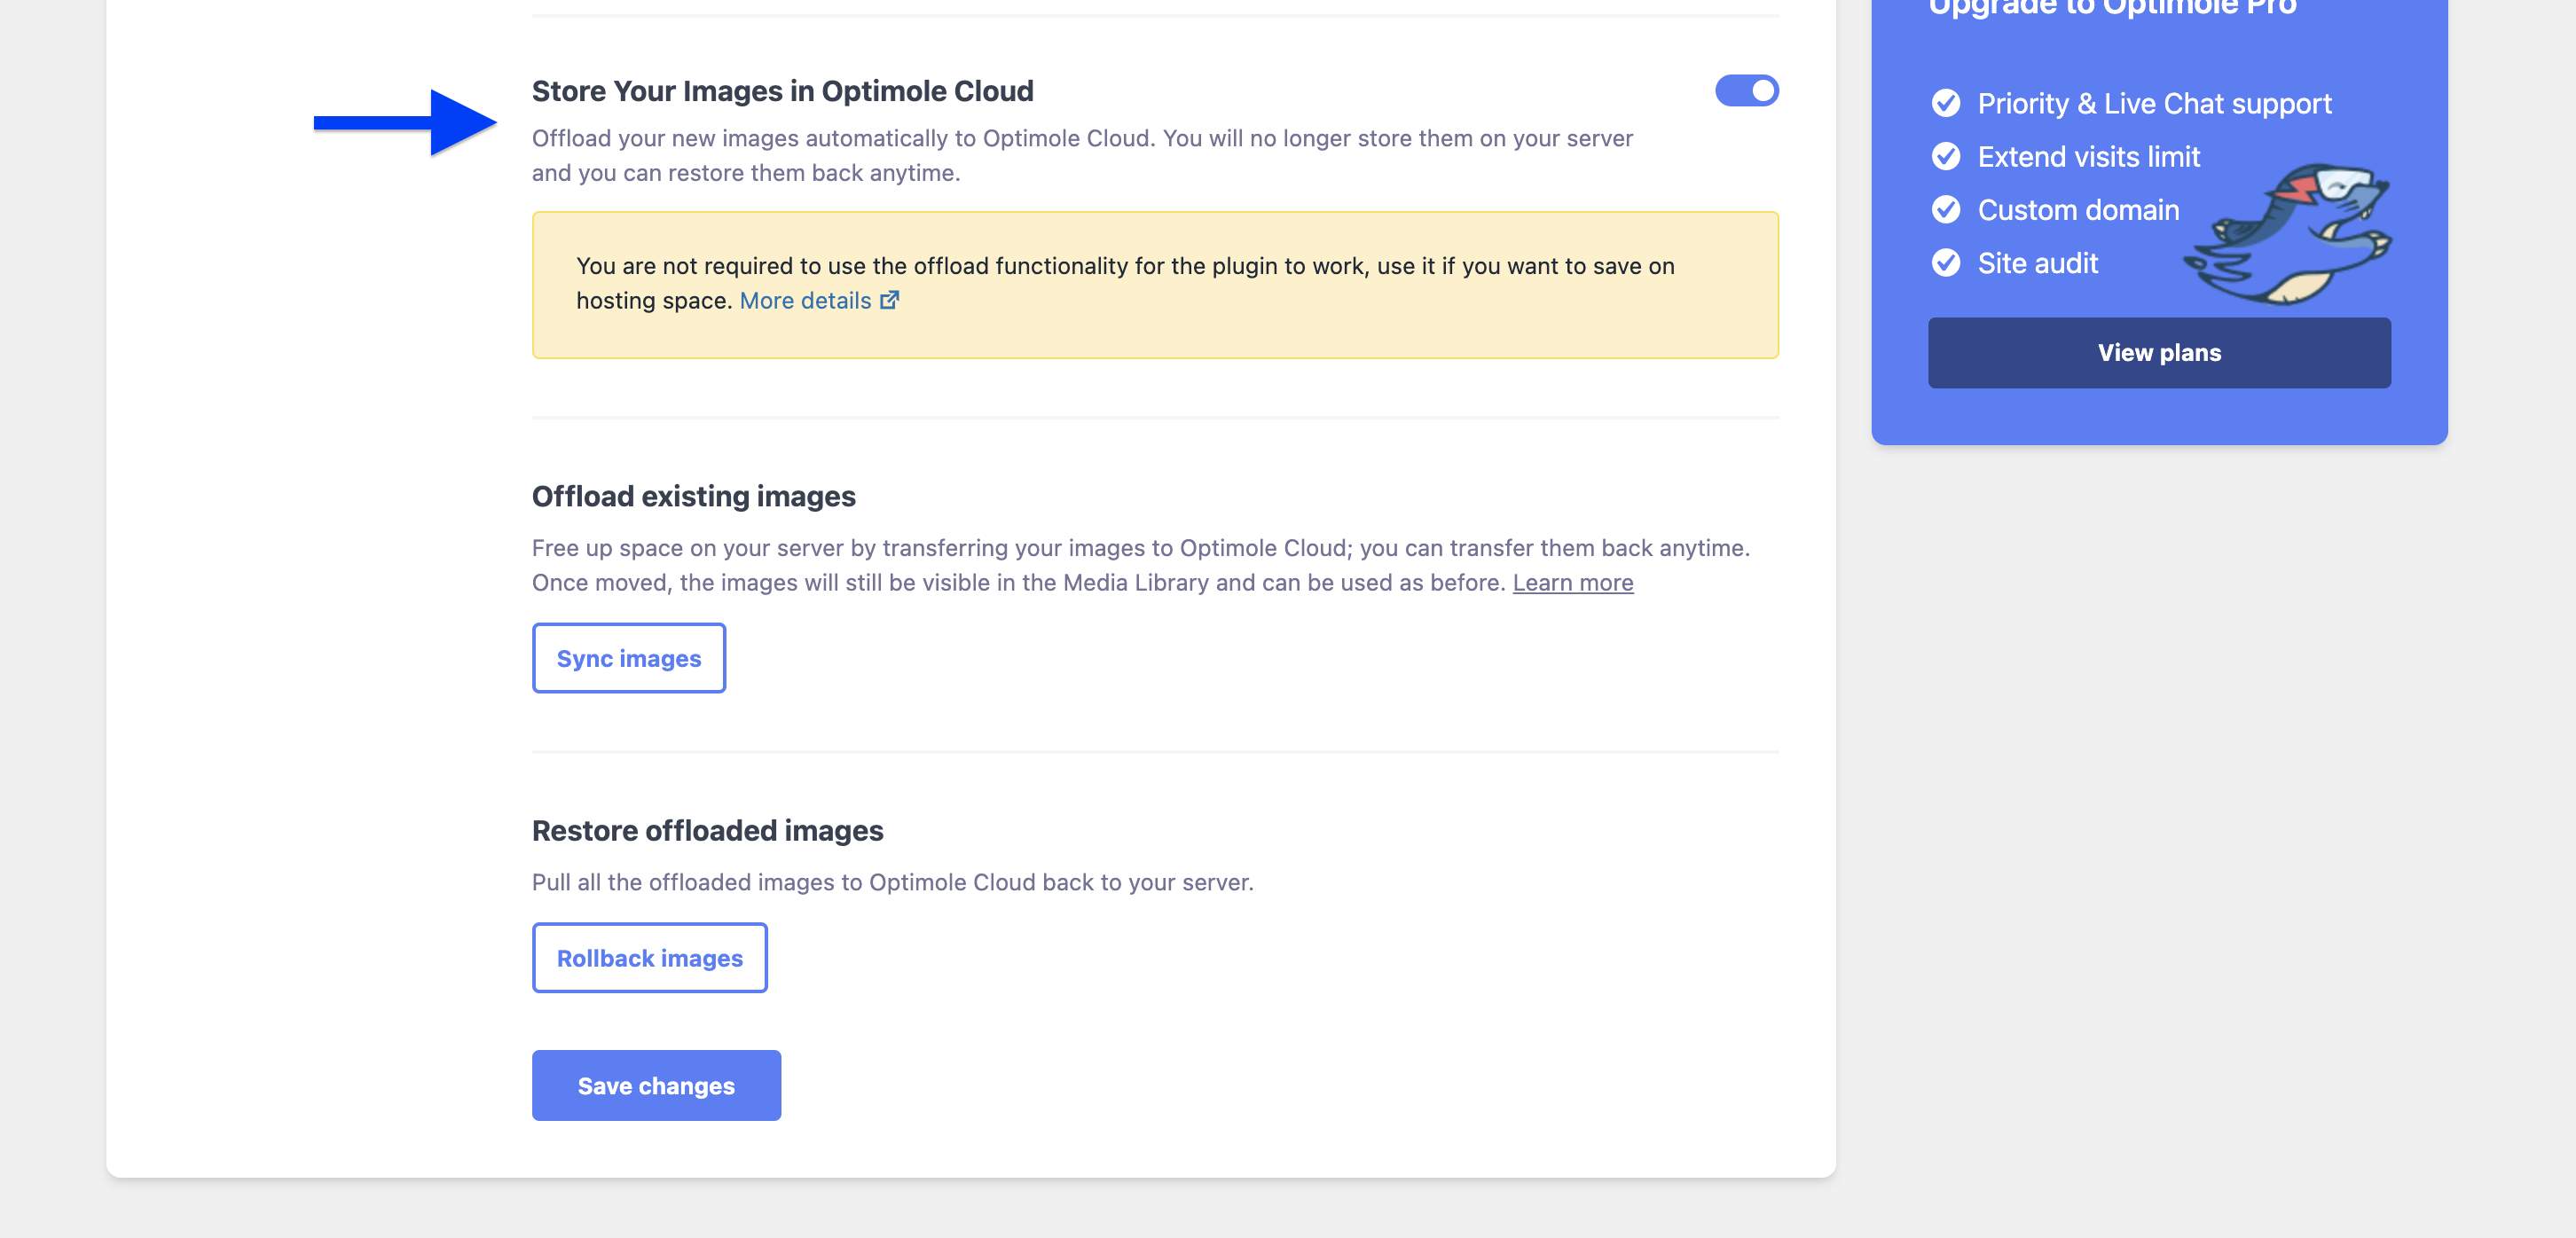The image size is (2576, 1238).
Task: Click the Store Your Images in Optimole Cloud heading
Action: (x=782, y=91)
